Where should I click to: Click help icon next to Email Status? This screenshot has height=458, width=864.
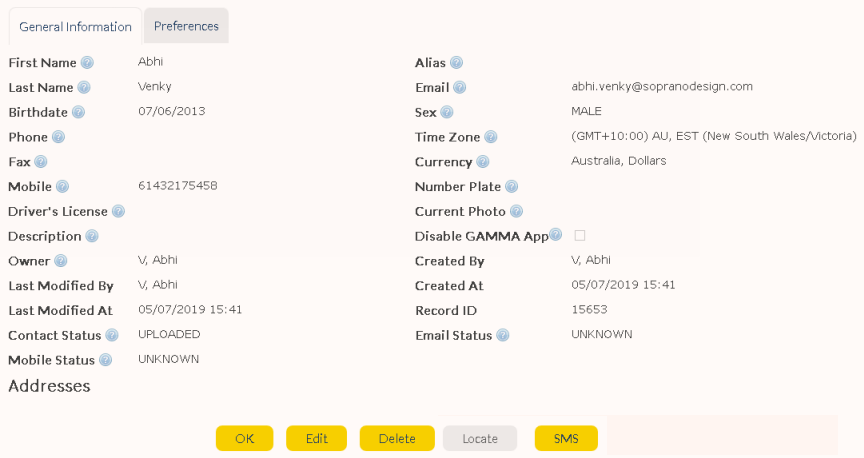tap(502, 336)
